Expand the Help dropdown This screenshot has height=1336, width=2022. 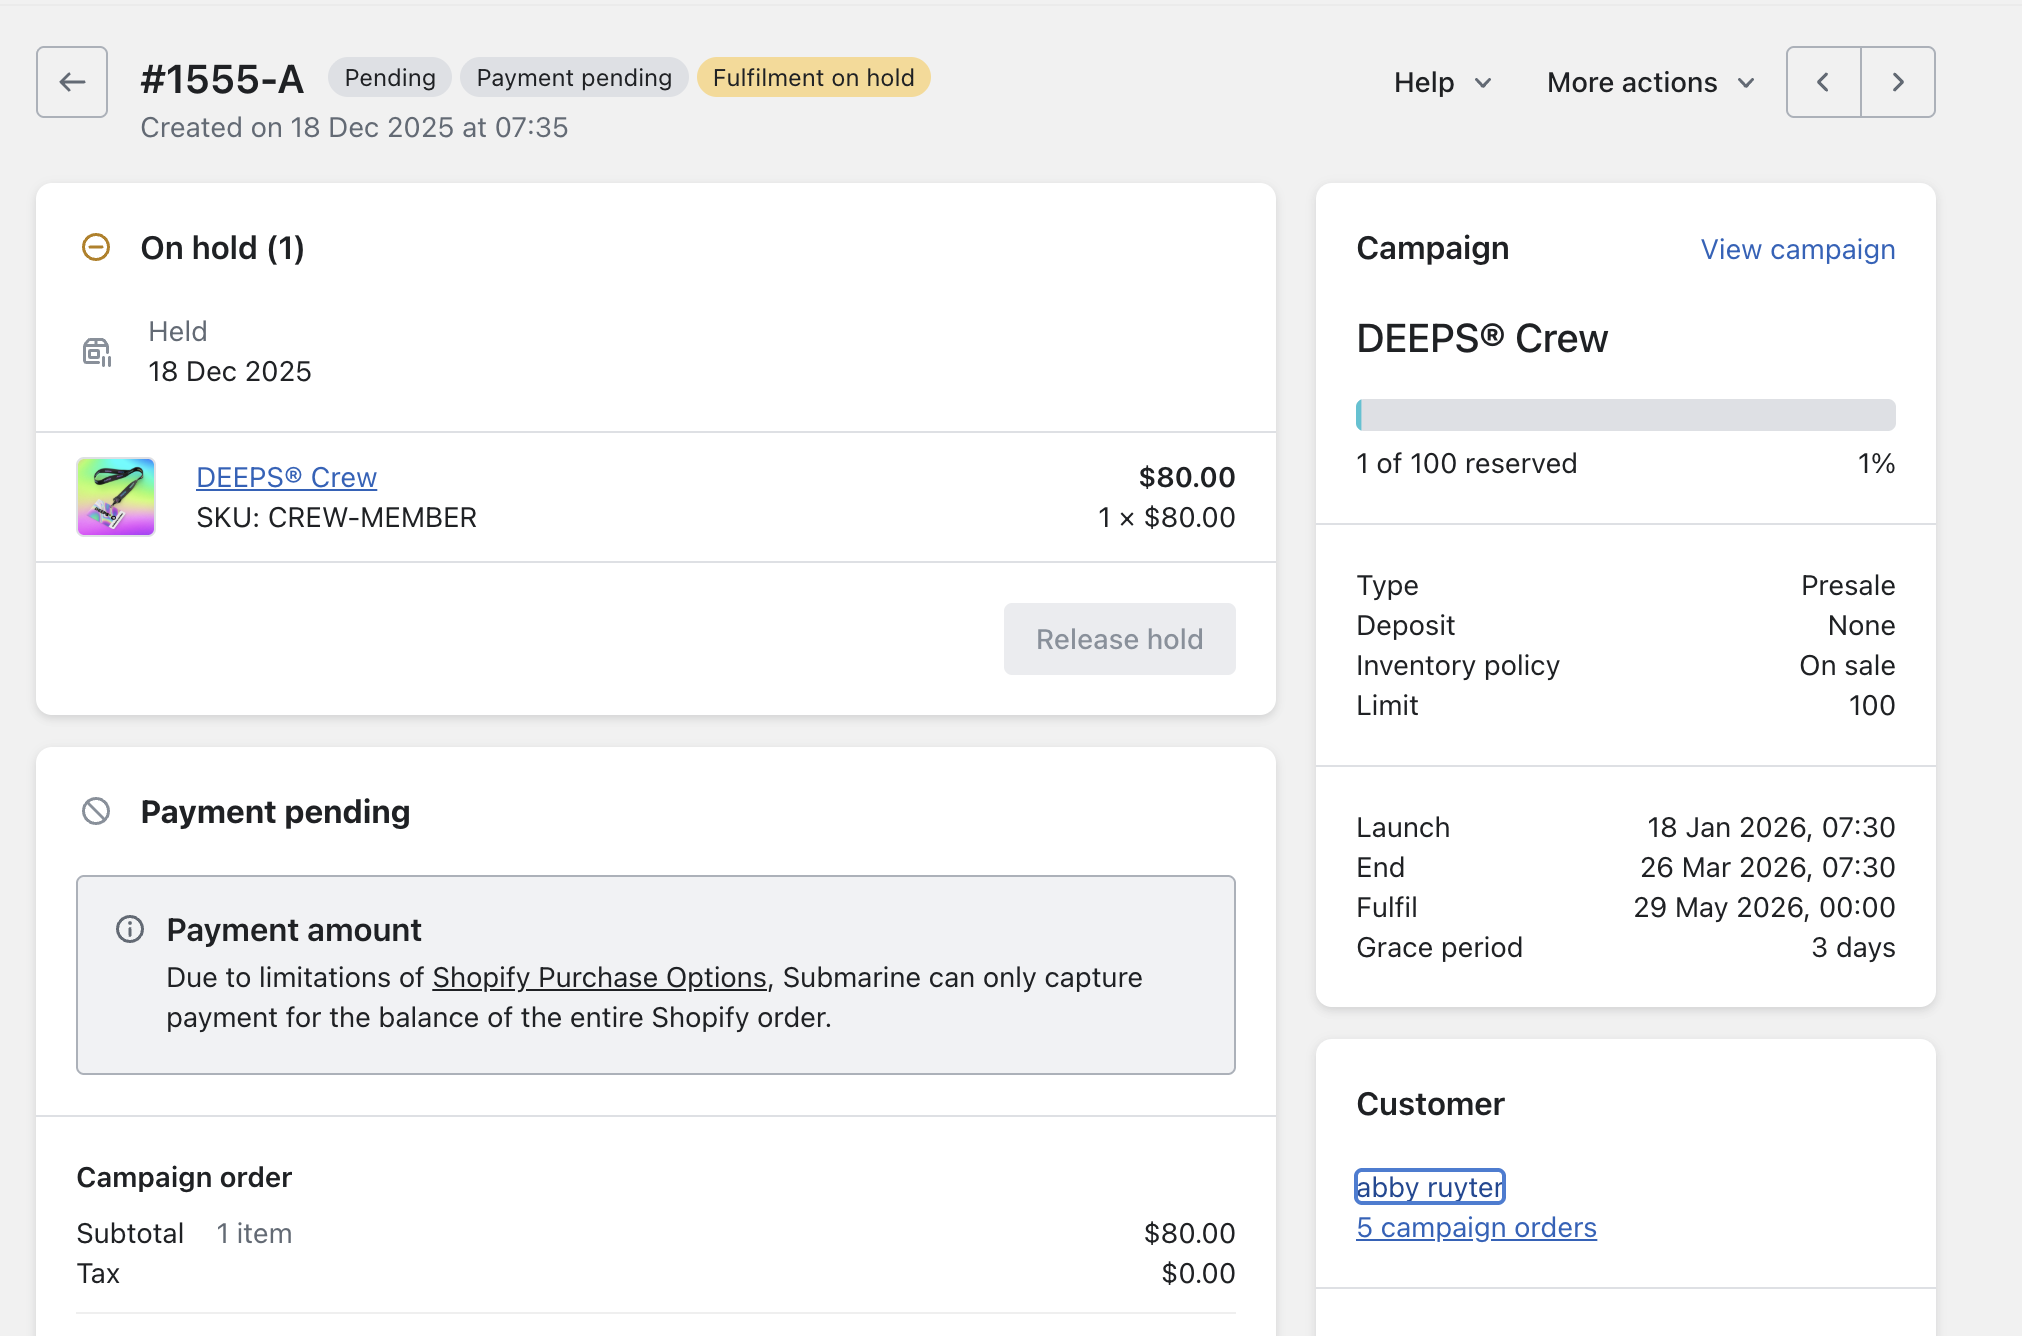coord(1442,82)
